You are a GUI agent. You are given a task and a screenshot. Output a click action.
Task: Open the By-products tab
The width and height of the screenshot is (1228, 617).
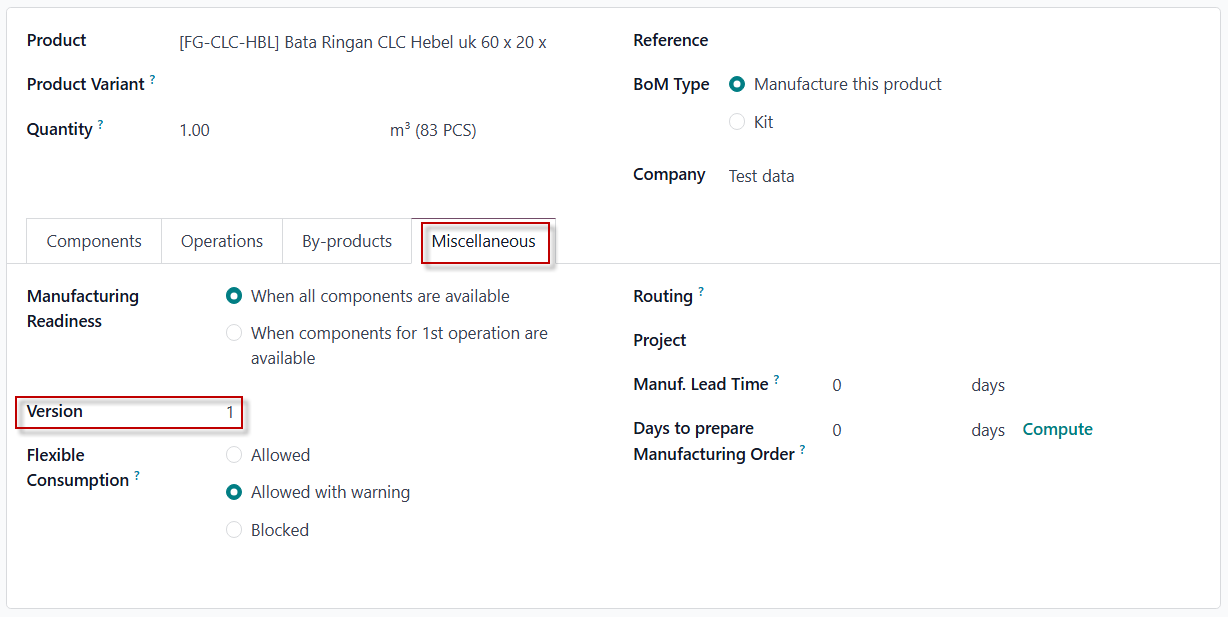(x=347, y=241)
